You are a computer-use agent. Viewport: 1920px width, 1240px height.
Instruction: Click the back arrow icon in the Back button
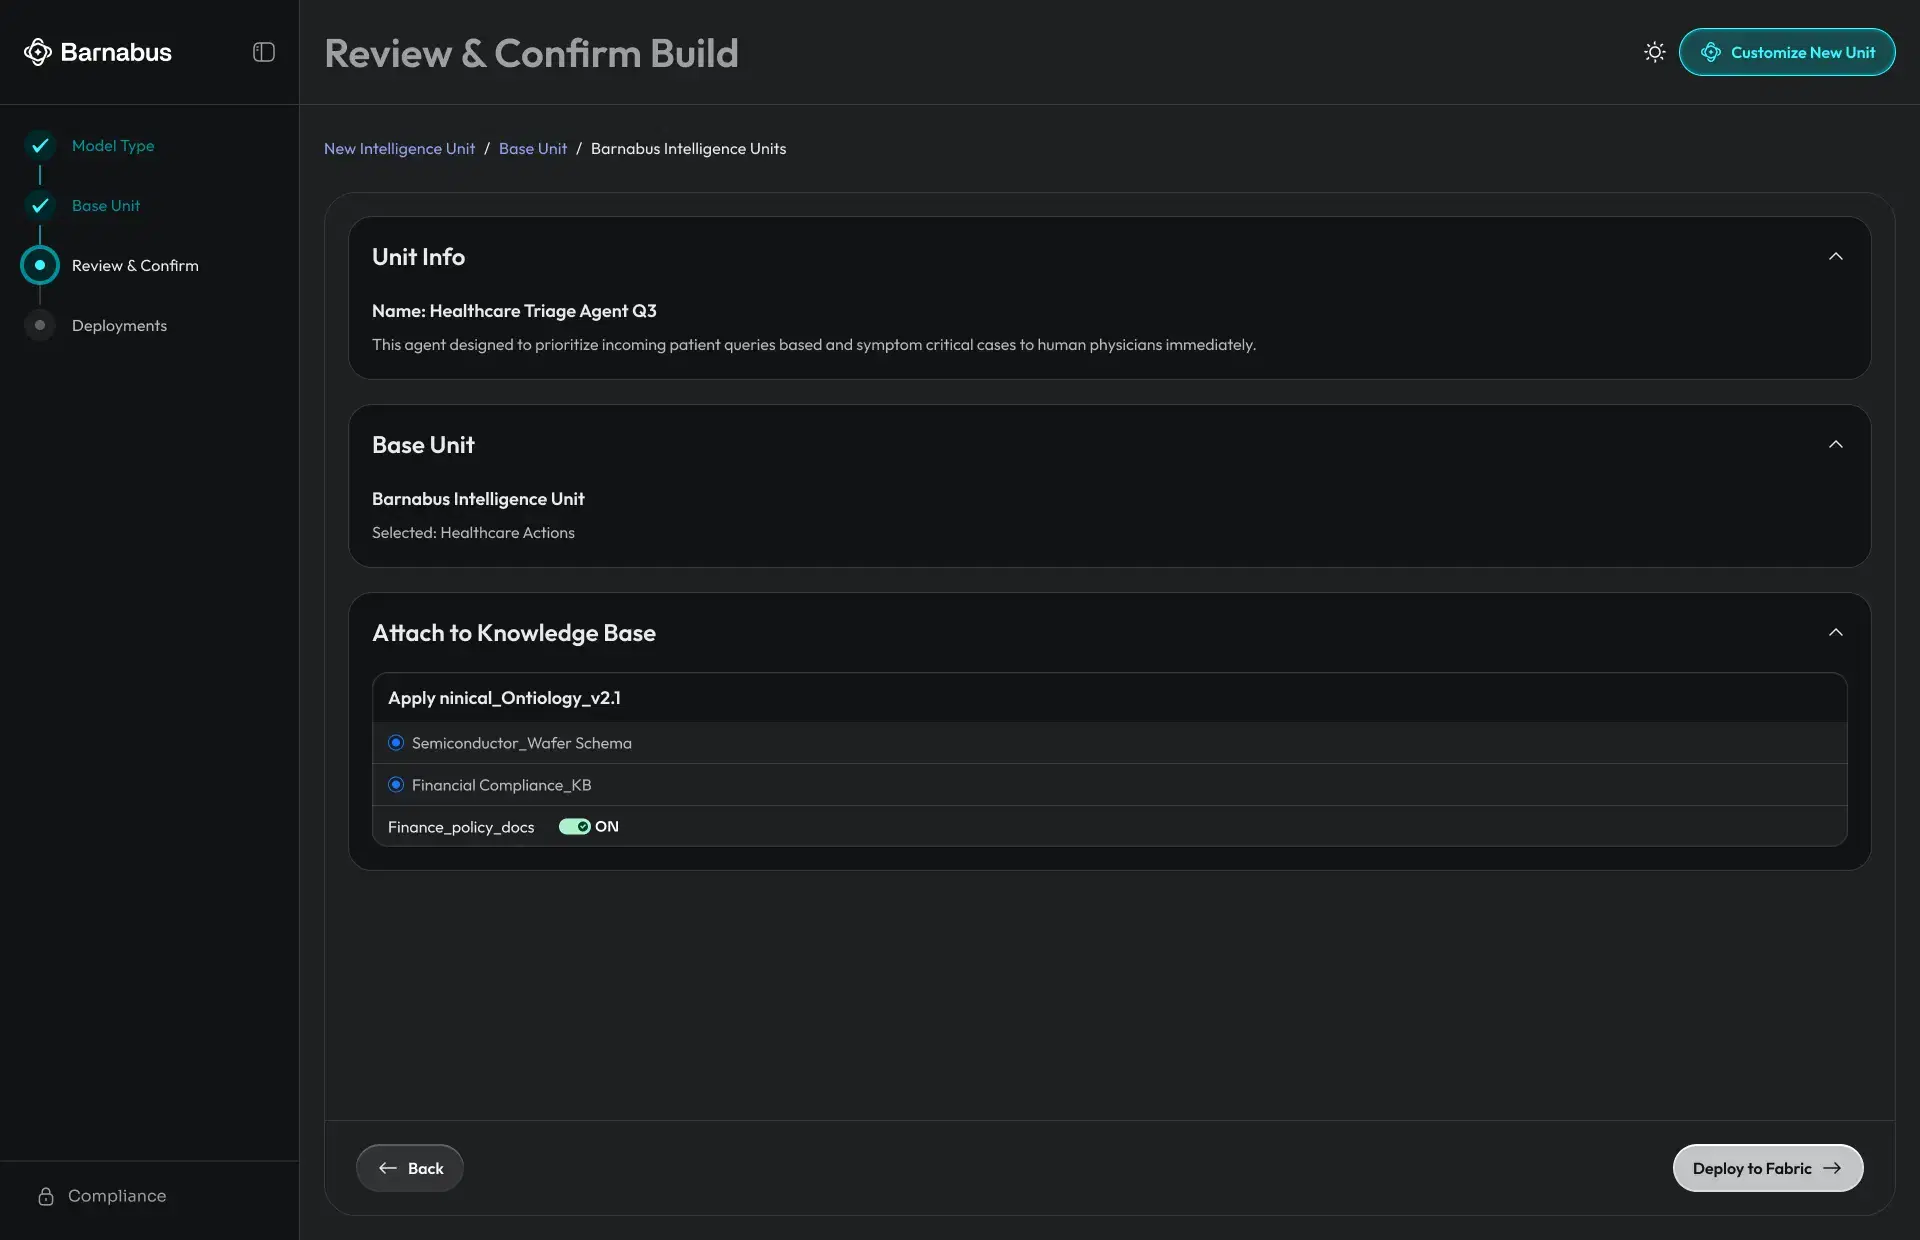click(389, 1168)
